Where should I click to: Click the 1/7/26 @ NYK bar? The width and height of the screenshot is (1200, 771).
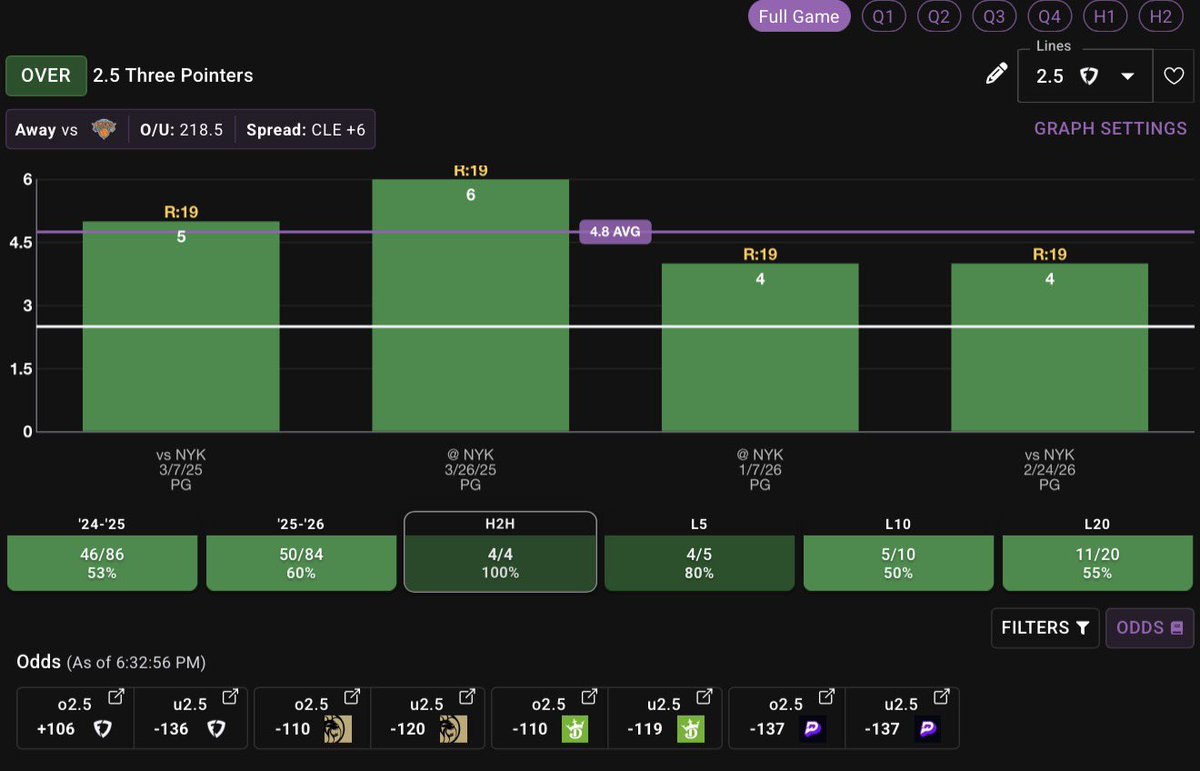760,348
